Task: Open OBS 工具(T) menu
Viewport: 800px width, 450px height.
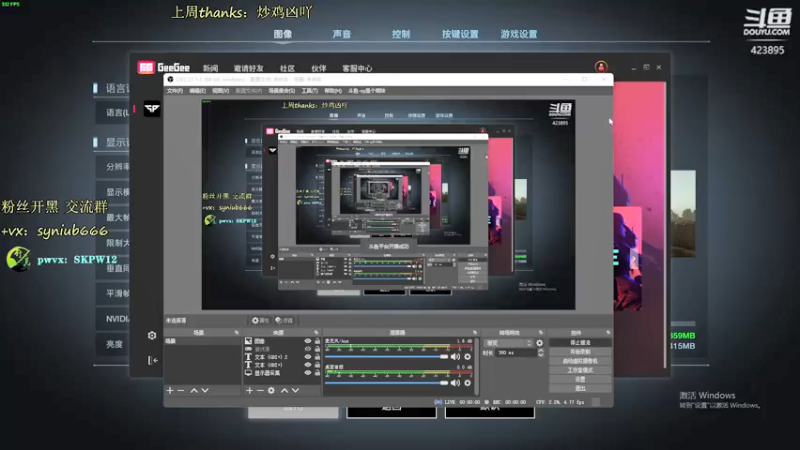Action: click(309, 91)
